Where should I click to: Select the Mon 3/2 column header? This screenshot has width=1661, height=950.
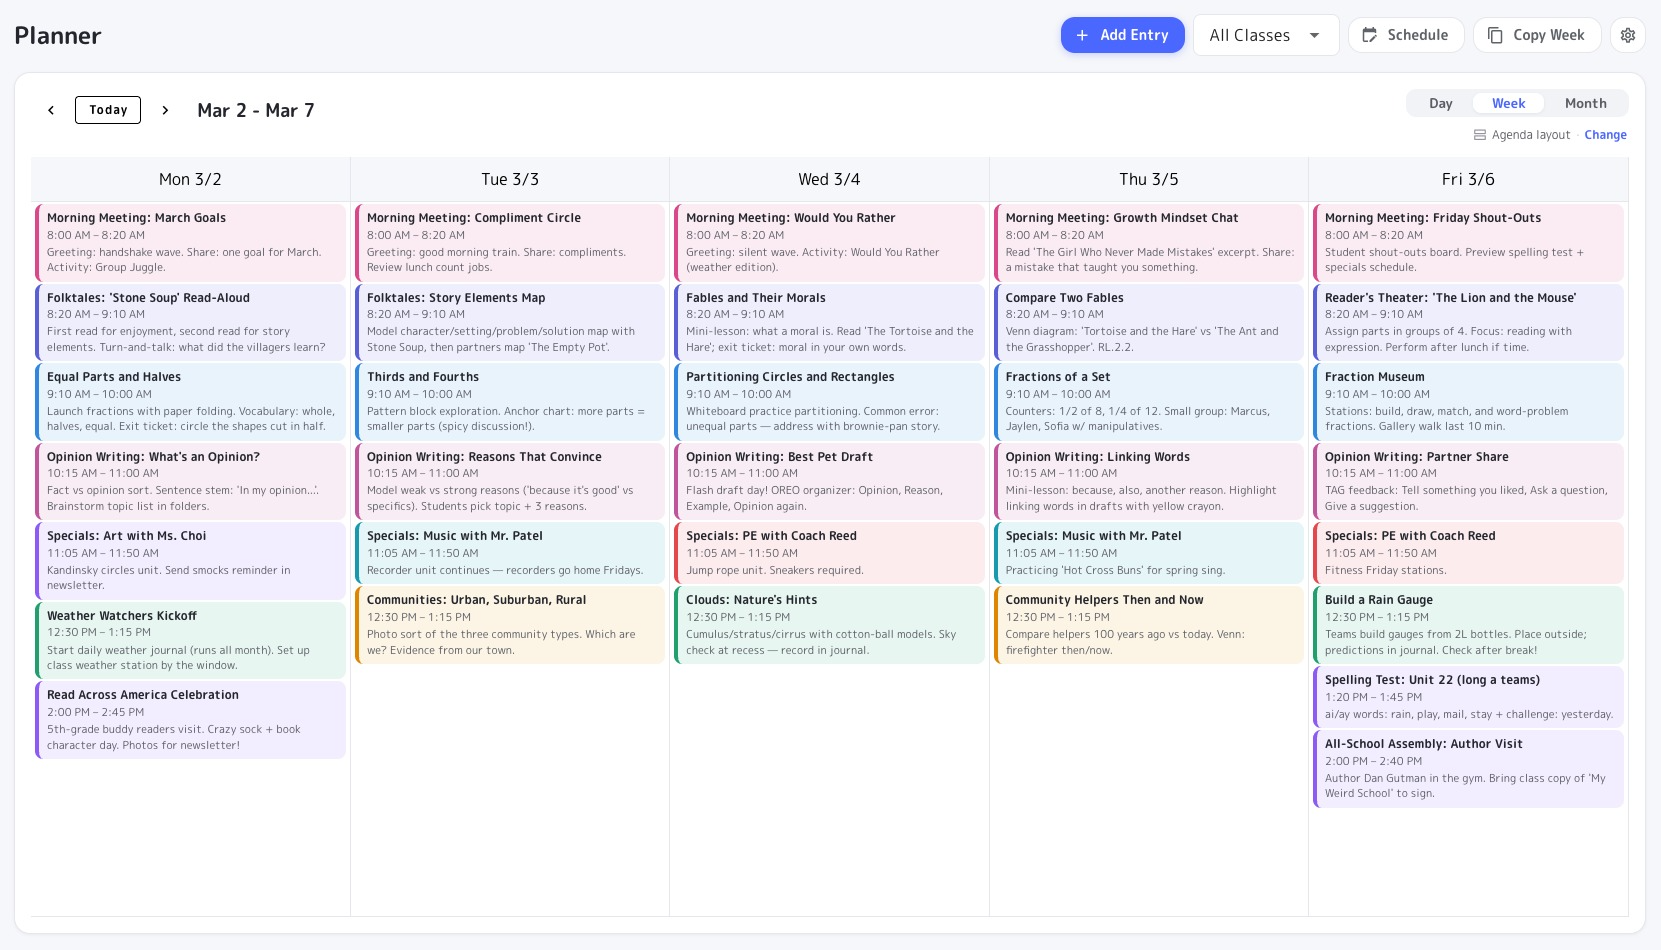pyautogui.click(x=190, y=179)
